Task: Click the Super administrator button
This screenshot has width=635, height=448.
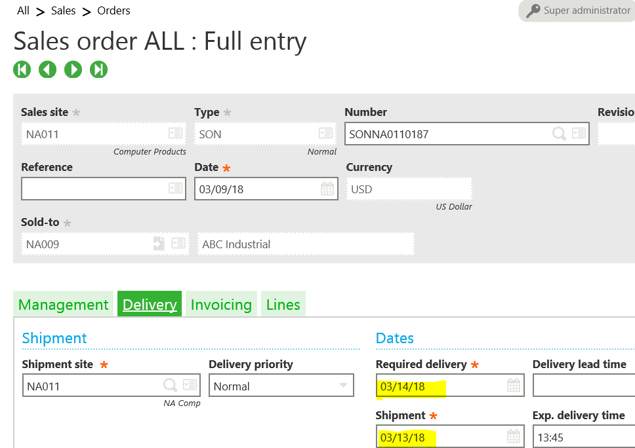Action: (577, 11)
